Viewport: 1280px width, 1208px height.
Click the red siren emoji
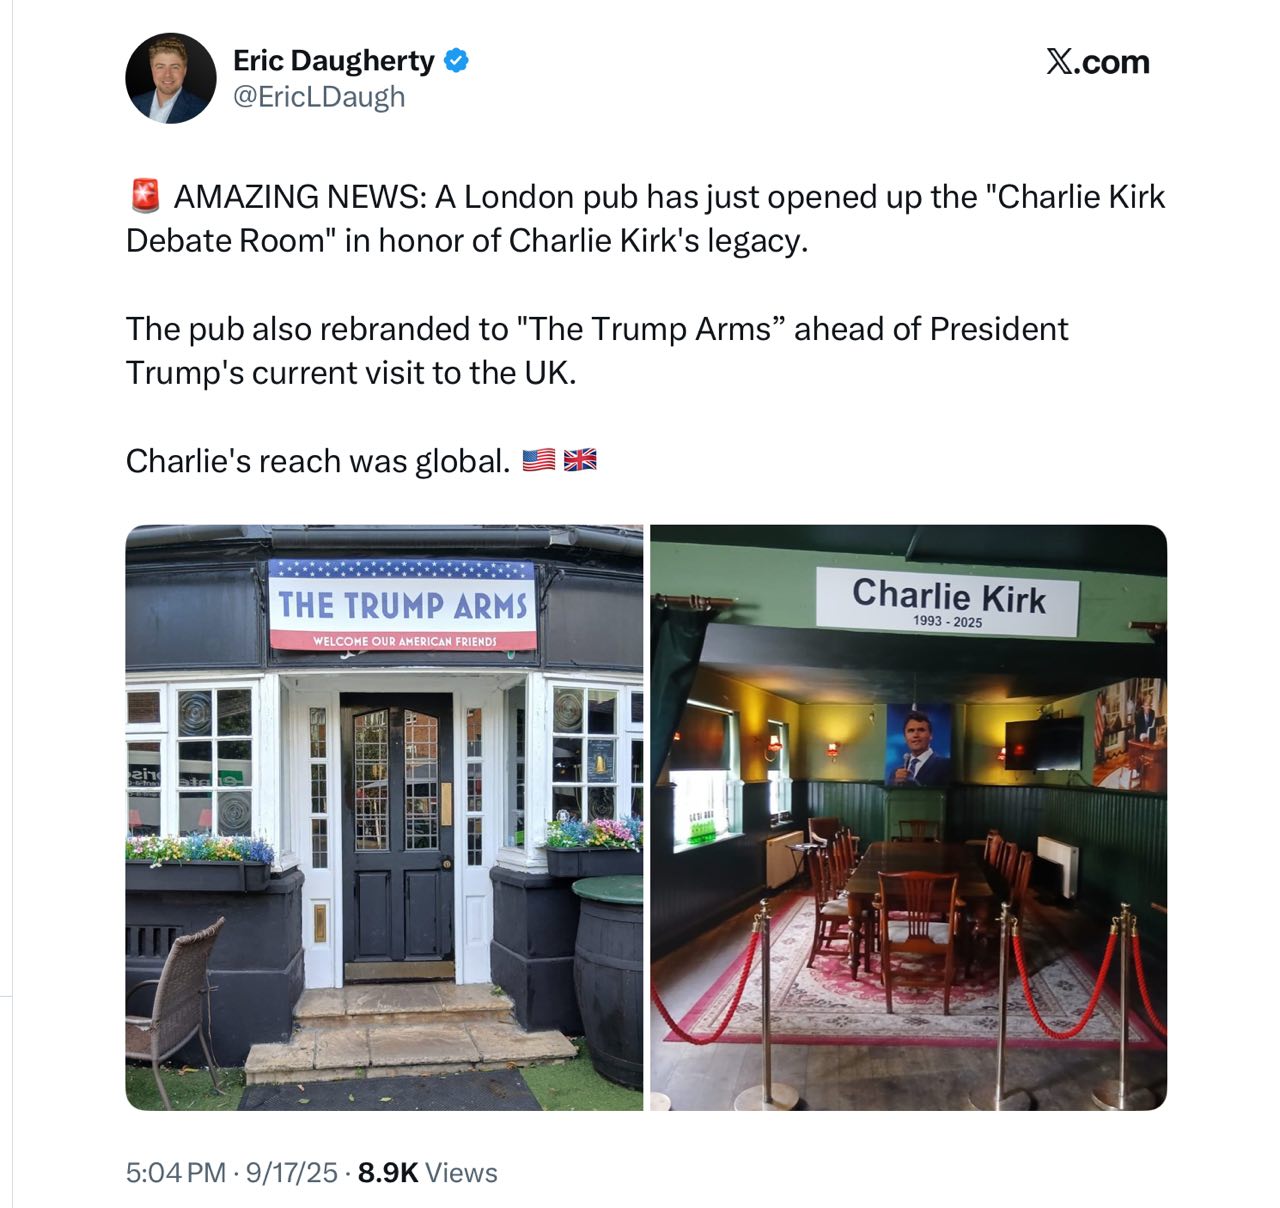coord(145,196)
